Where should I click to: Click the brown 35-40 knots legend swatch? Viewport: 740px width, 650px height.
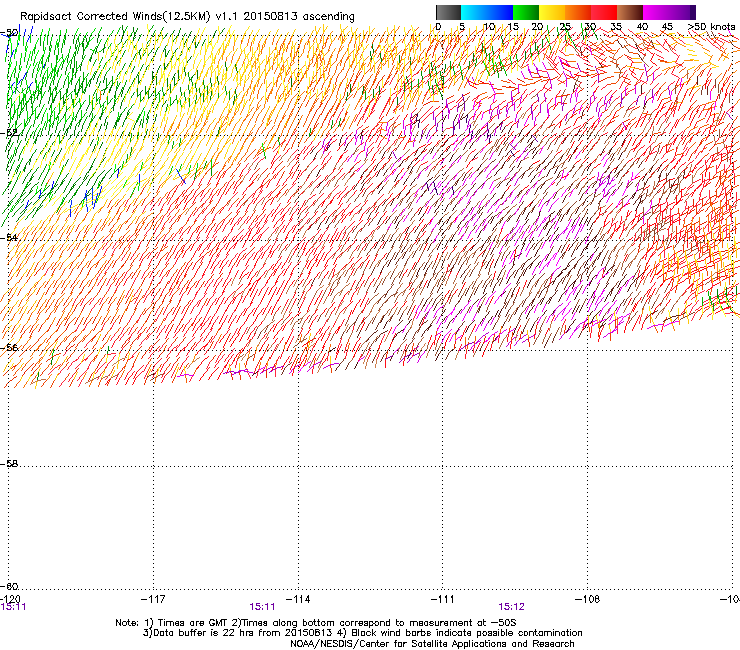click(630, 12)
